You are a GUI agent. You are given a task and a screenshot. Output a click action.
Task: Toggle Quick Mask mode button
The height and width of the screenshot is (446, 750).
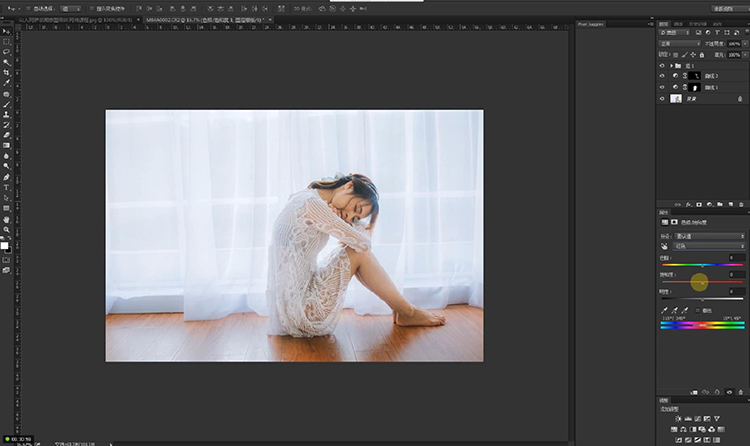(x=6, y=260)
